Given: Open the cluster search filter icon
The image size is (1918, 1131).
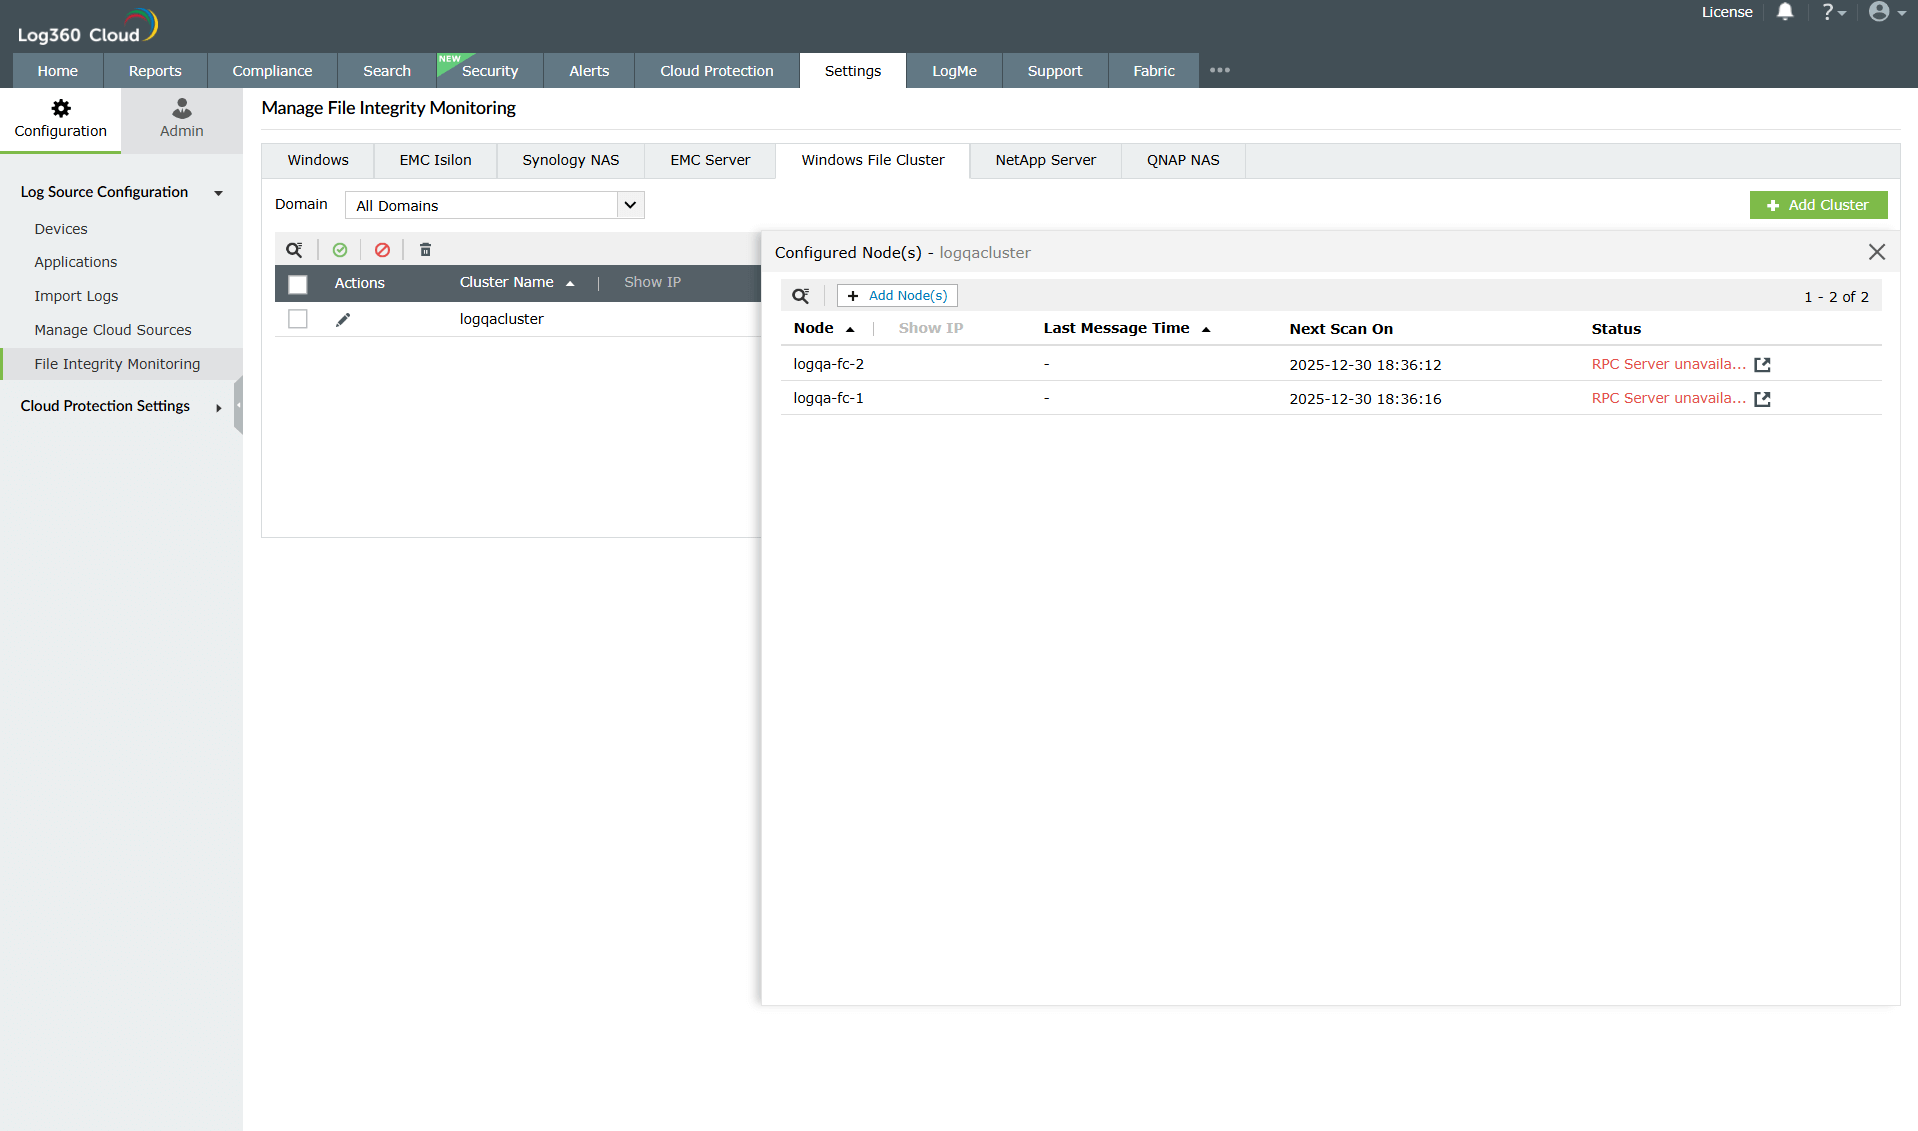Looking at the screenshot, I should point(294,249).
